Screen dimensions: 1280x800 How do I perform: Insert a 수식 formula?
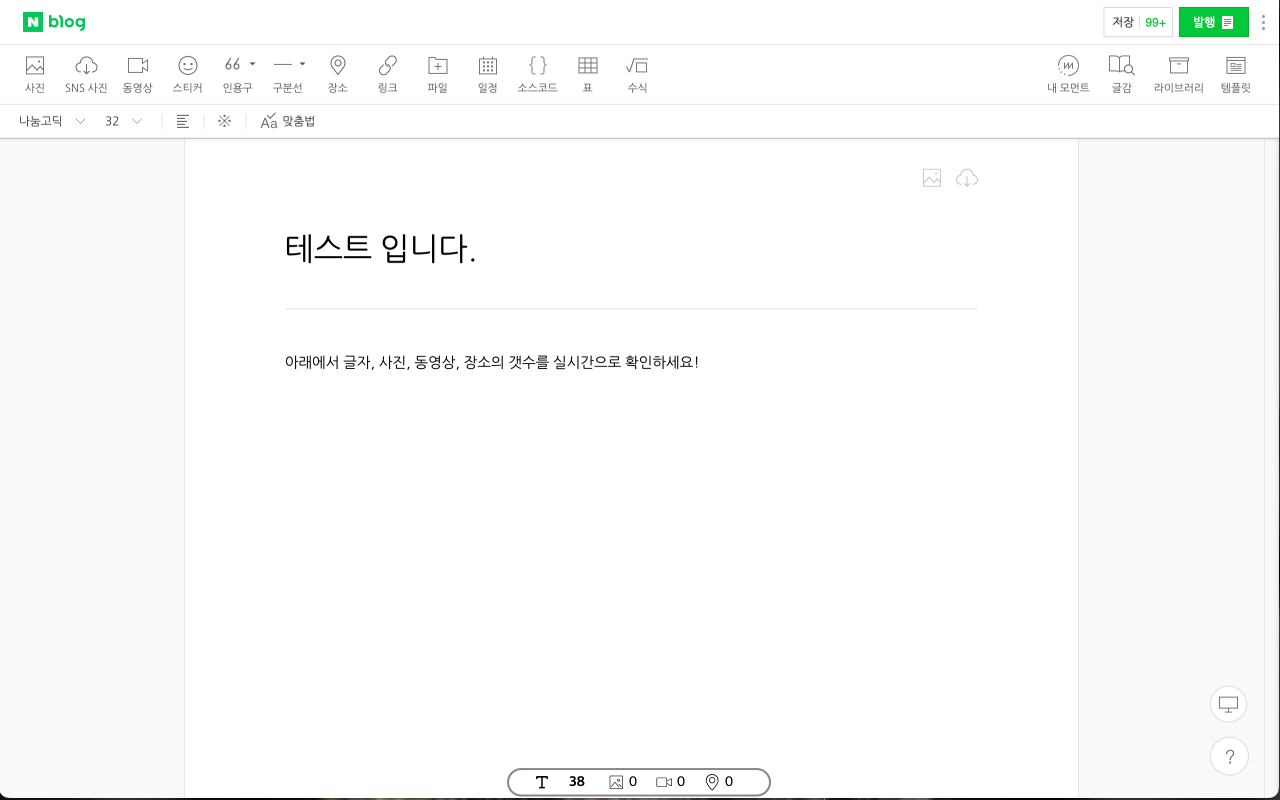click(637, 74)
